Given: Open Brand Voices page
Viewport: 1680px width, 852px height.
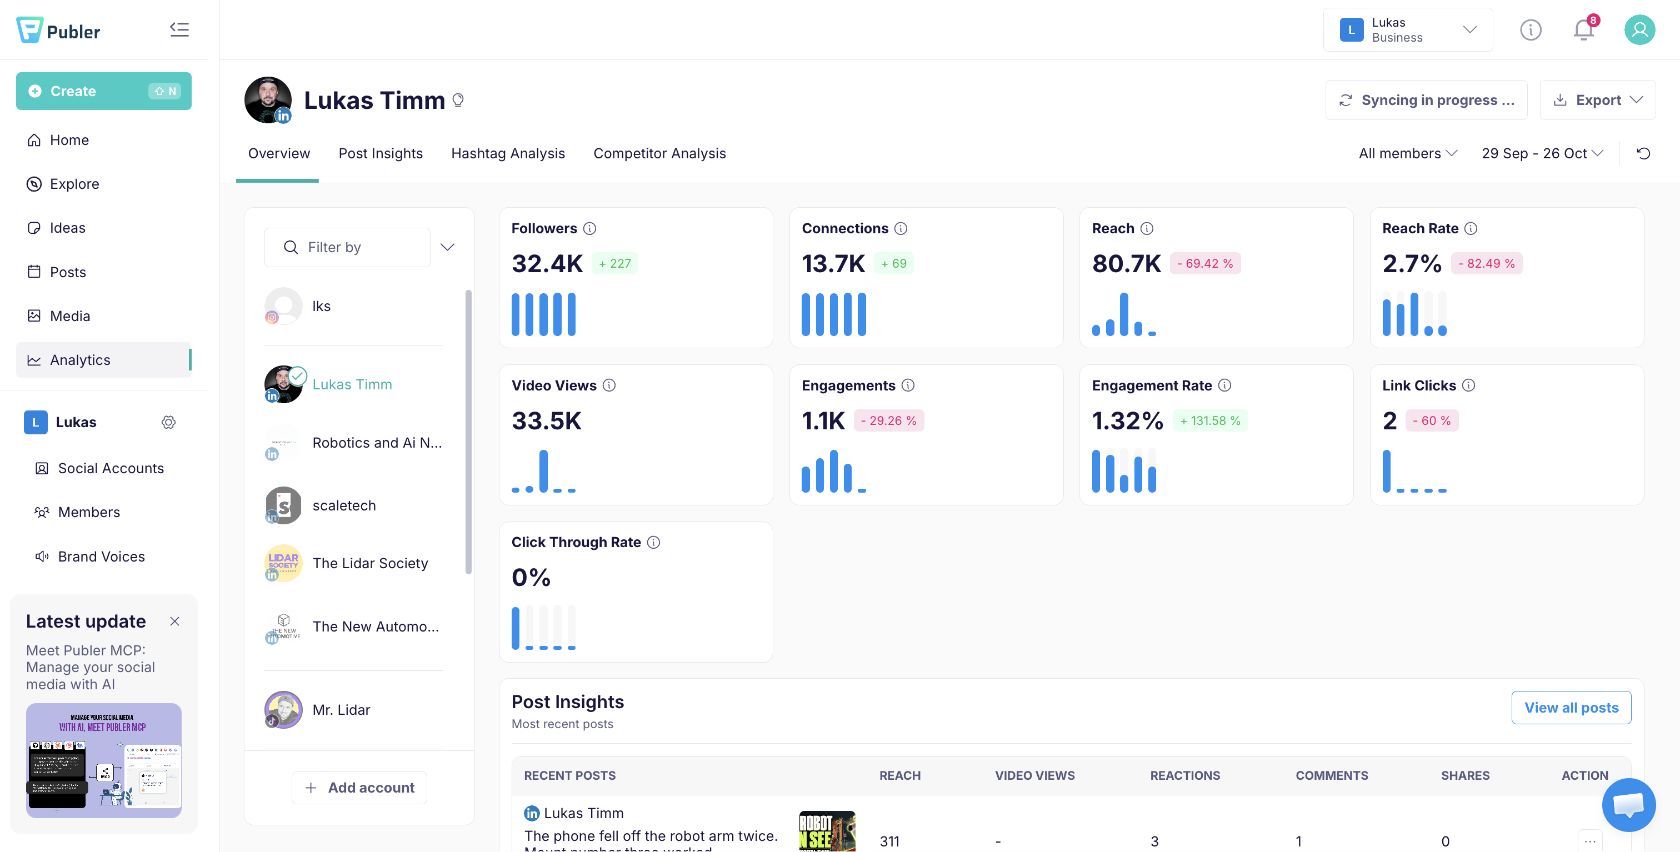Looking at the screenshot, I should pyautogui.click(x=104, y=556).
